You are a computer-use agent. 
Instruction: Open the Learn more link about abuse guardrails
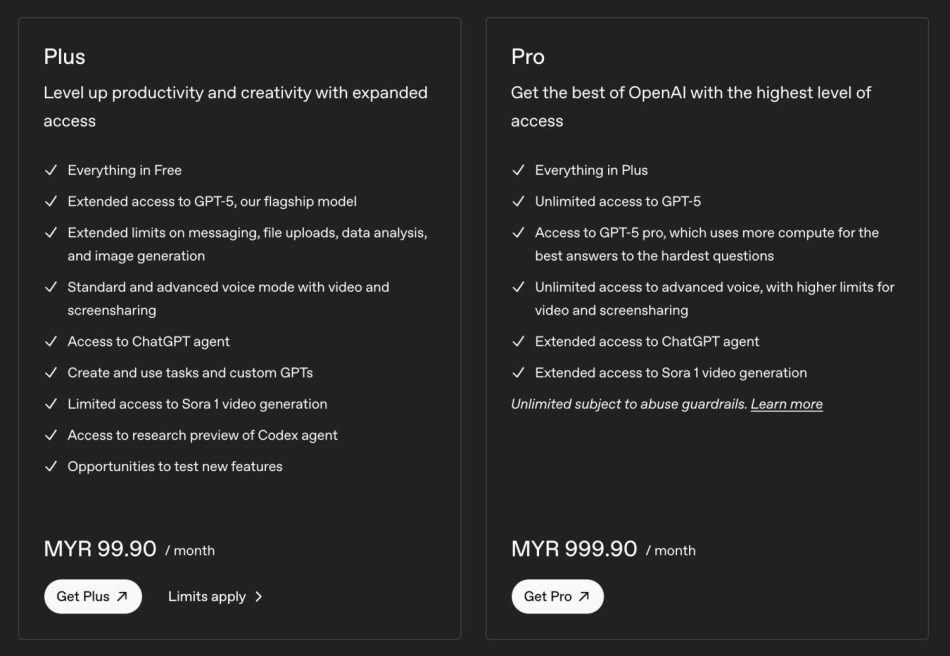(x=787, y=403)
